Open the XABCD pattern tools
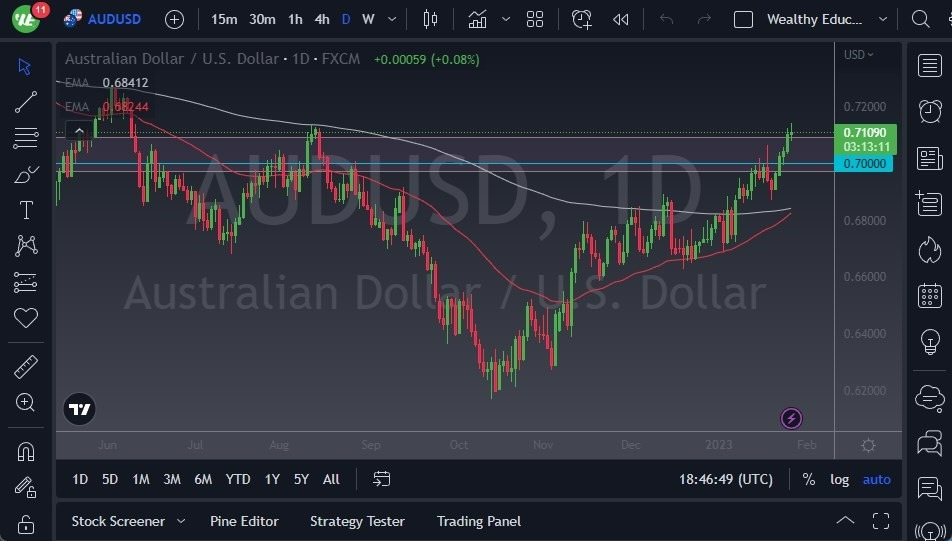 pyautogui.click(x=26, y=245)
